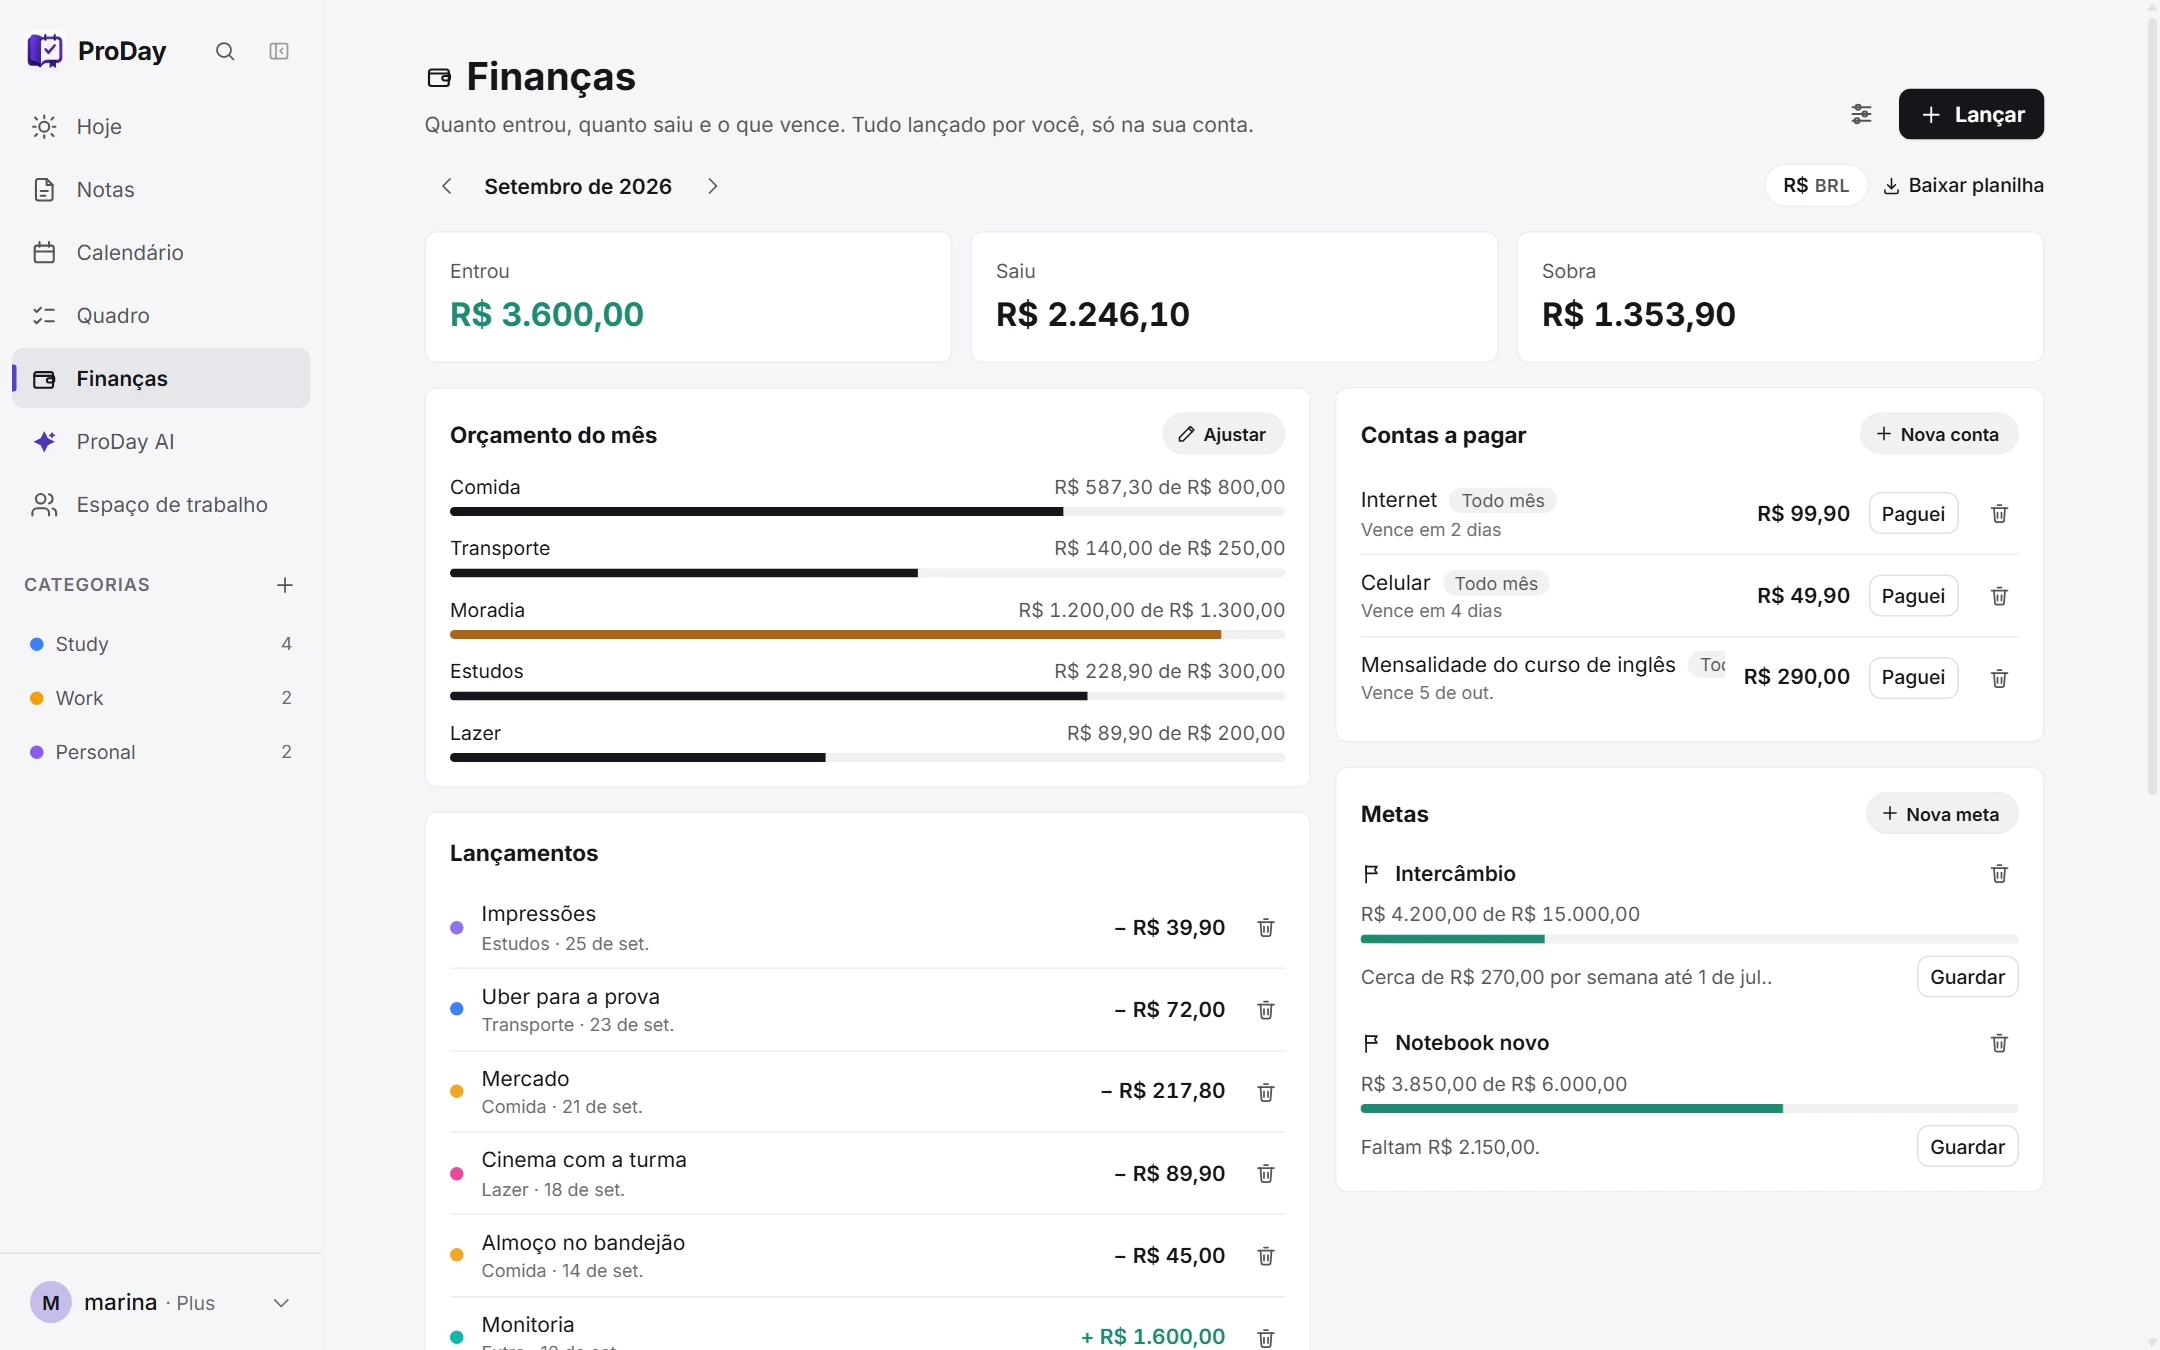Select the Finanças sidebar item
2160x1350 pixels.
[x=161, y=378]
